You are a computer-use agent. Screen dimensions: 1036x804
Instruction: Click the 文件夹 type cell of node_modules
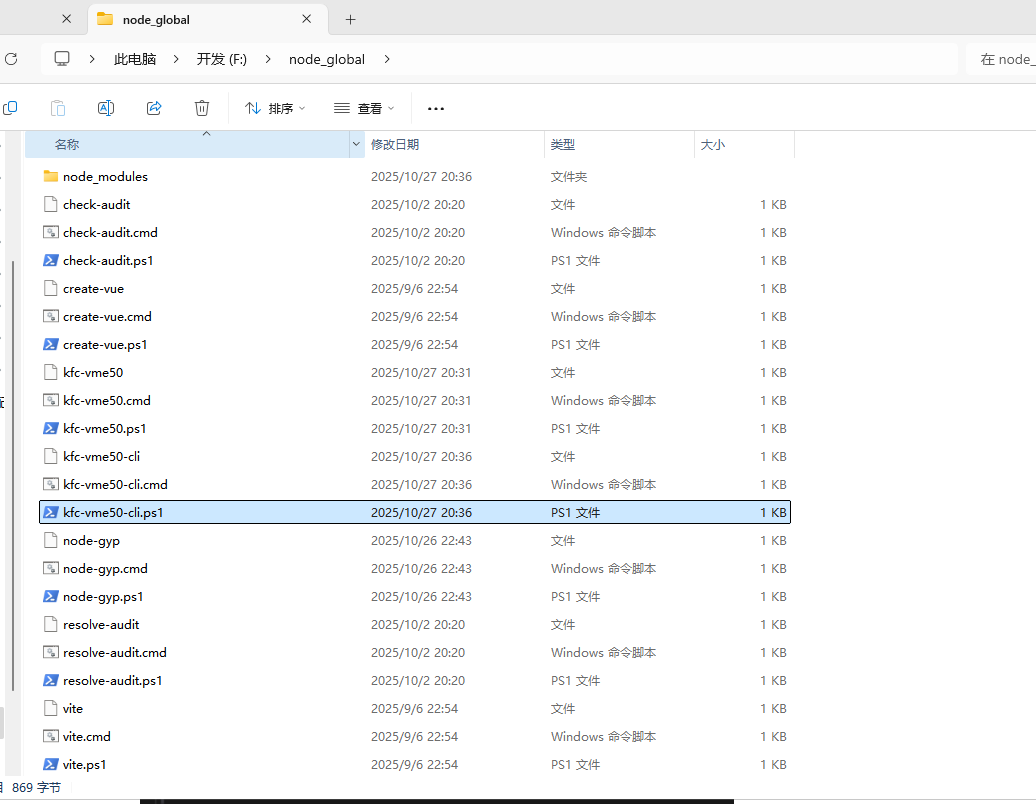(x=569, y=176)
